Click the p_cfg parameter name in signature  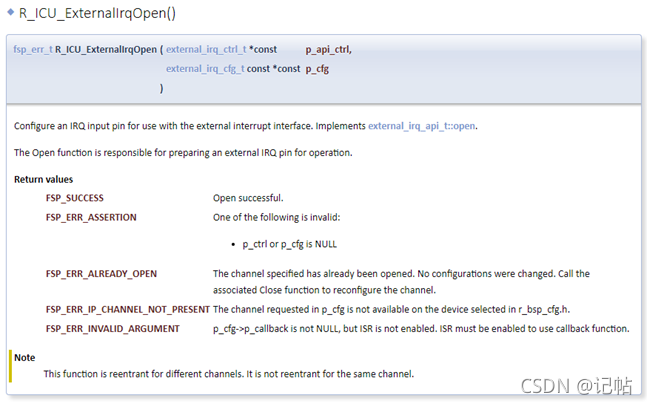pos(317,69)
